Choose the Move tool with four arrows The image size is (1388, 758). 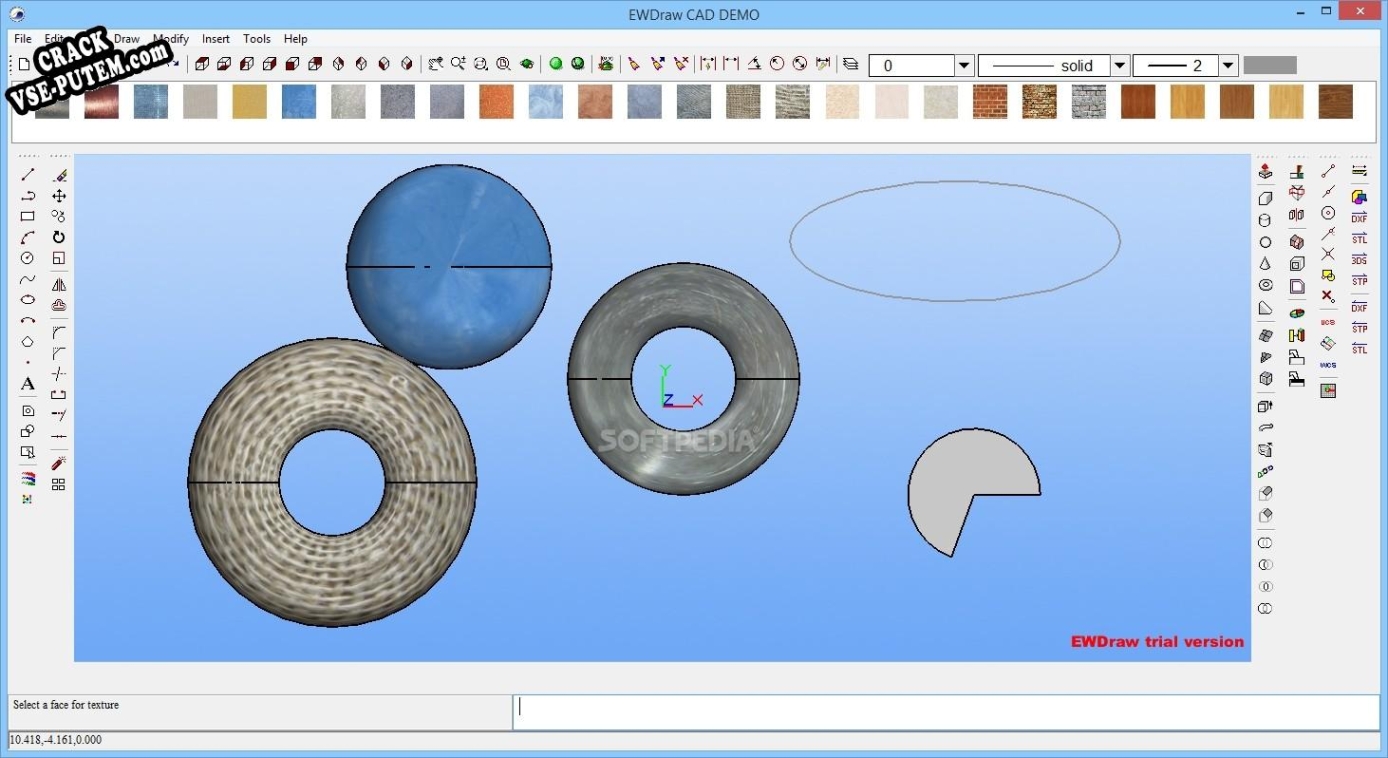(59, 196)
